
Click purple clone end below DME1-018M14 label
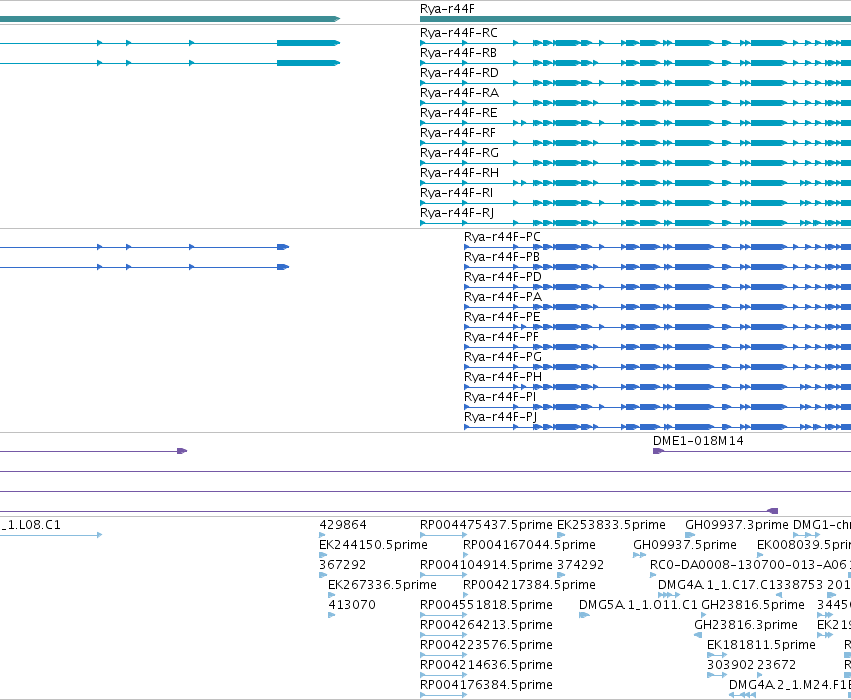pyautogui.click(x=659, y=451)
